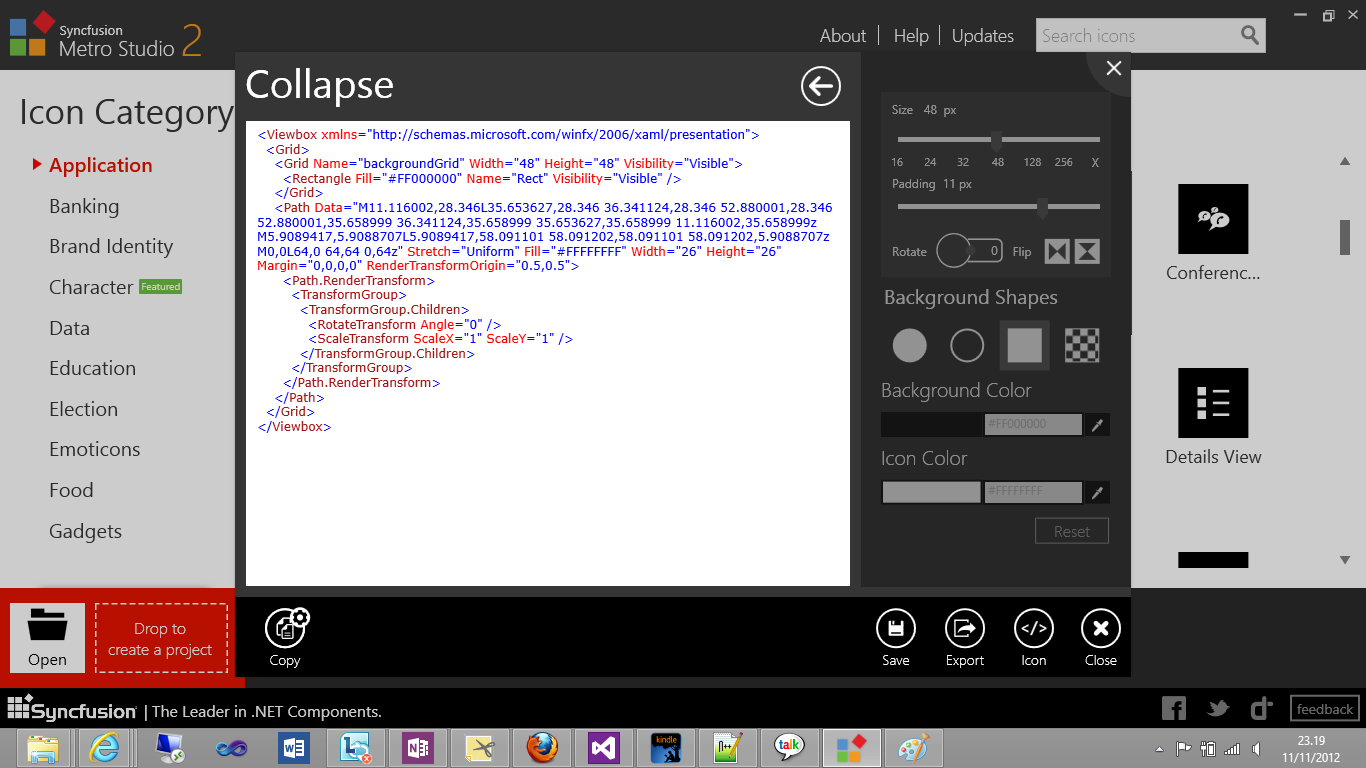Click the Search icons input field
The height and width of the screenshot is (768, 1366).
(x=1137, y=36)
